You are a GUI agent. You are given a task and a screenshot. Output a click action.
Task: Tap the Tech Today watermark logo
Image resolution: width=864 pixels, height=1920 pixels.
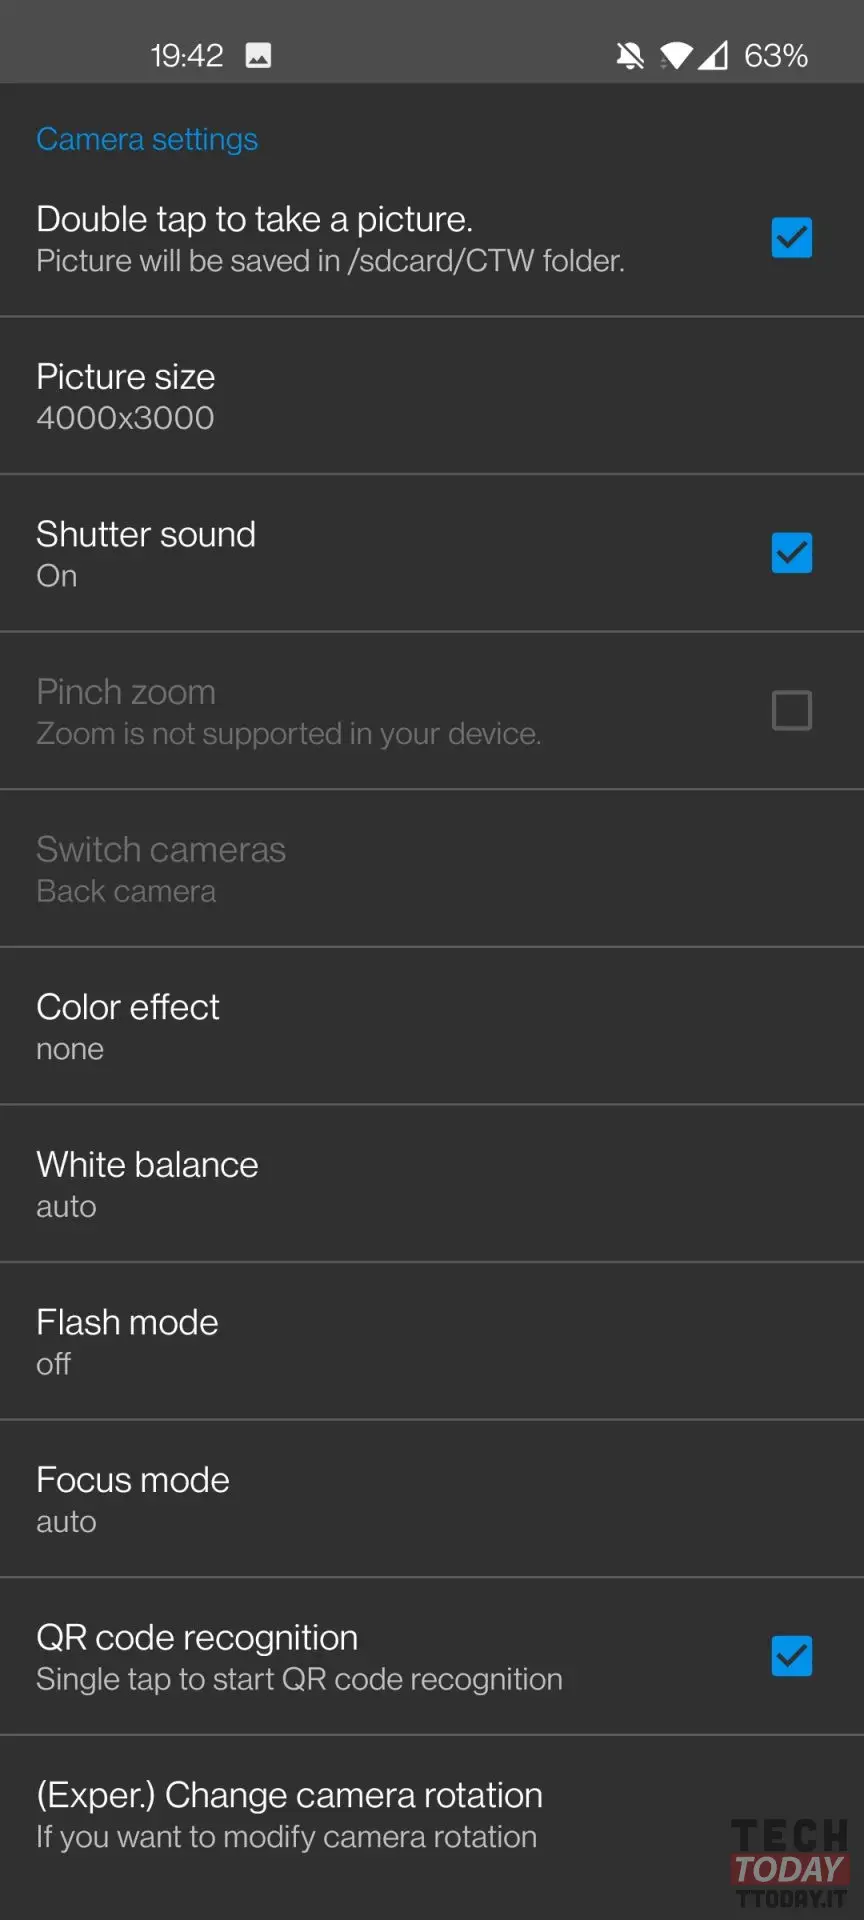790,1863
